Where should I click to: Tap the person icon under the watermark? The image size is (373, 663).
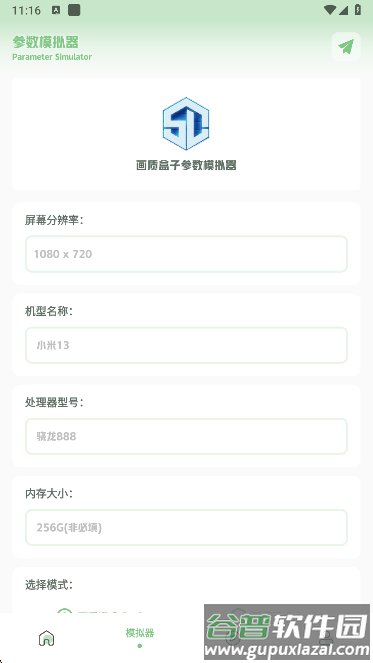click(x=326, y=638)
